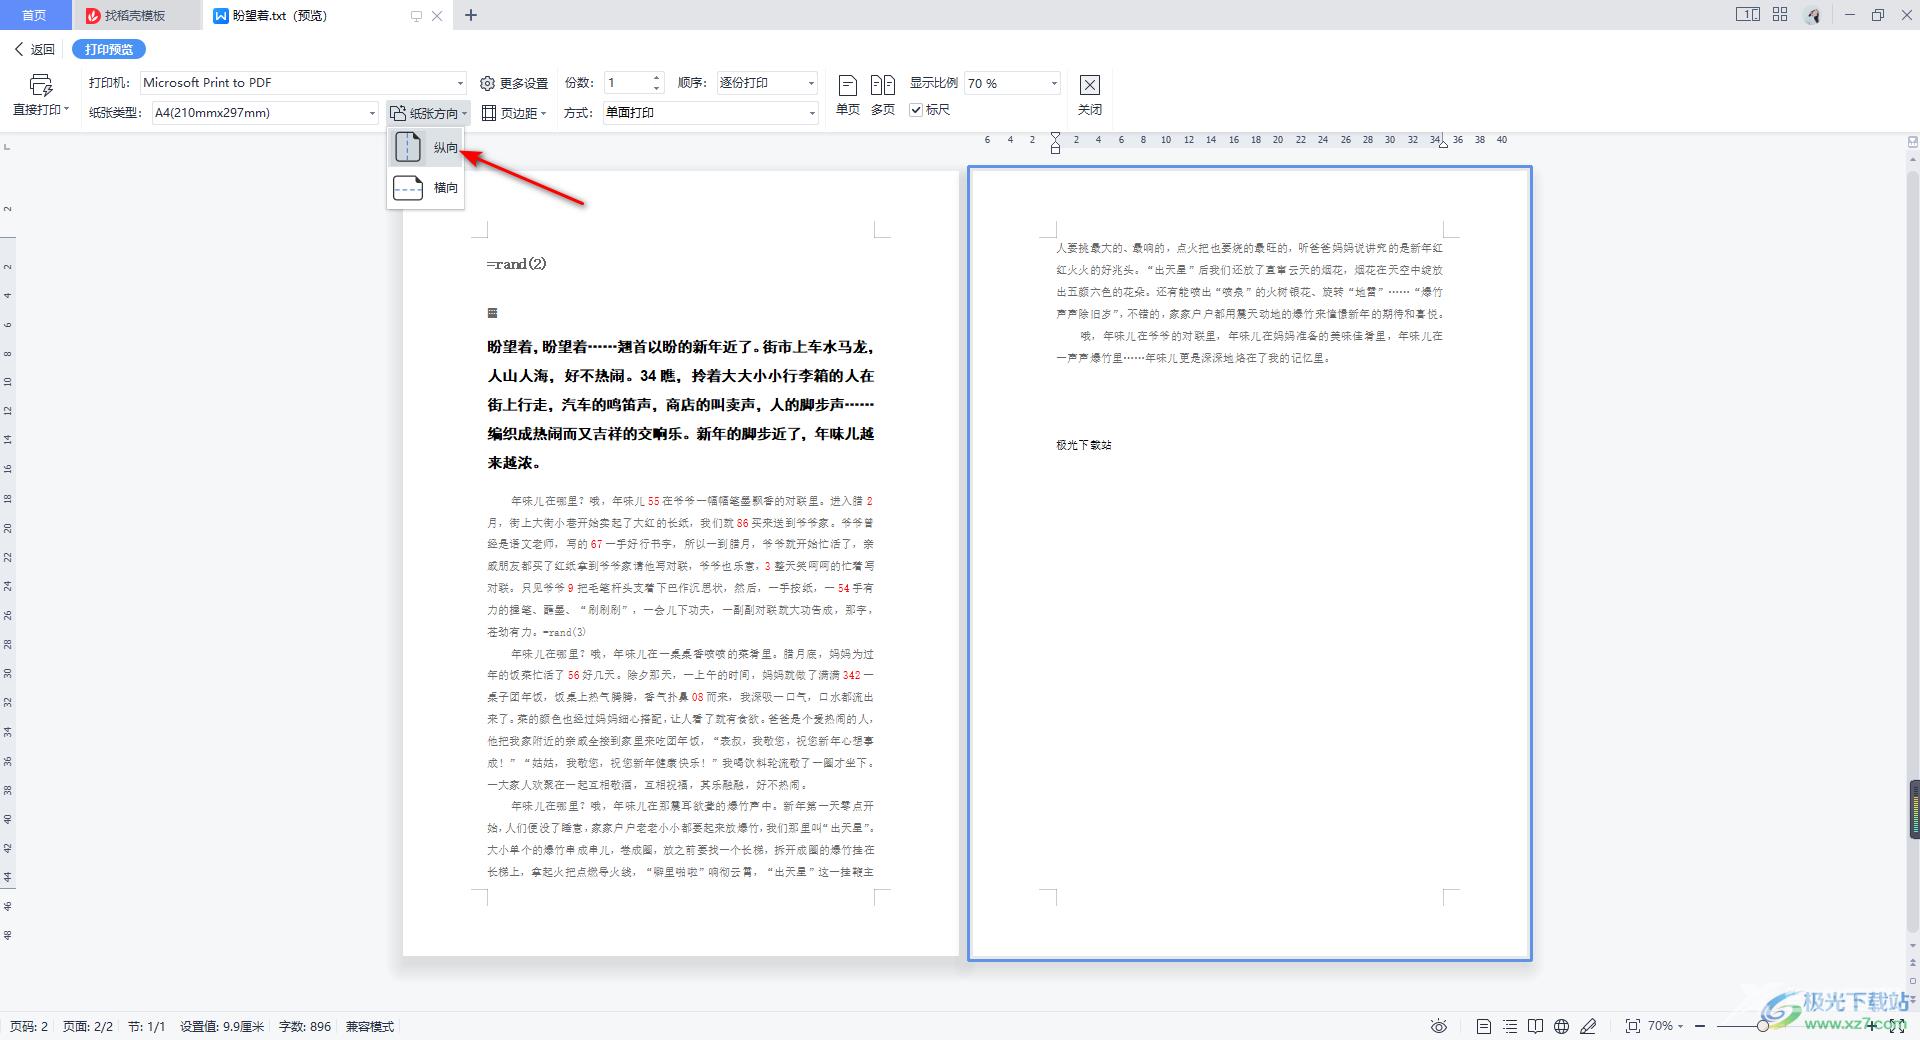Open the apps grid icon in title bar

(x=1780, y=15)
